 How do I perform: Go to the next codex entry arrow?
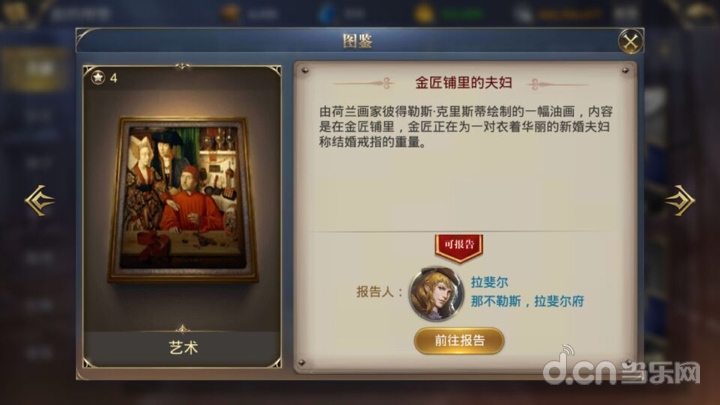(680, 200)
